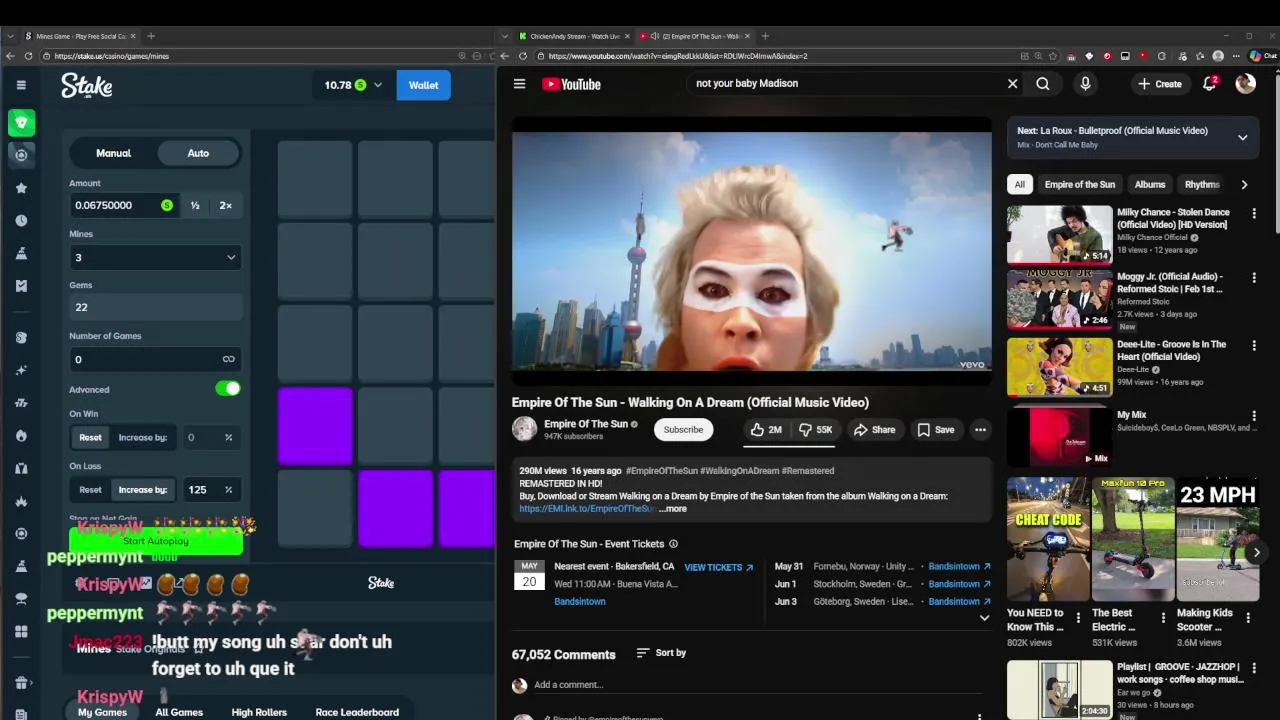Open Milky Chance Stolen Dance thumbnail
Screen dimensions: 1280x720
click(x=1059, y=235)
